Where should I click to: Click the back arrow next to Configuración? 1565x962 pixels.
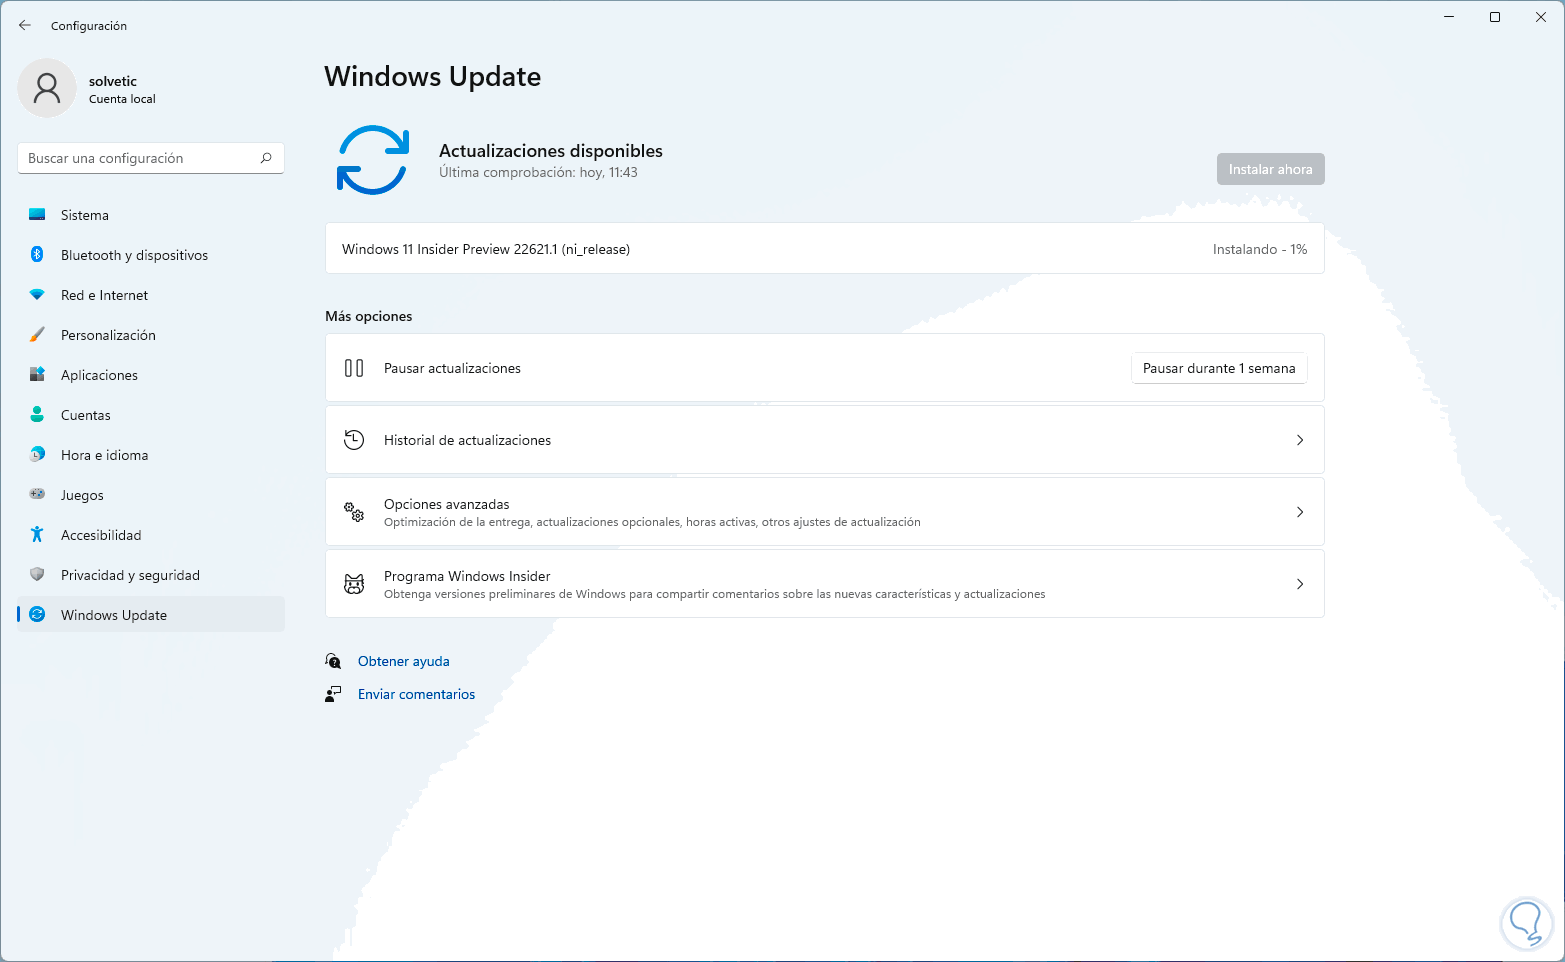25,25
